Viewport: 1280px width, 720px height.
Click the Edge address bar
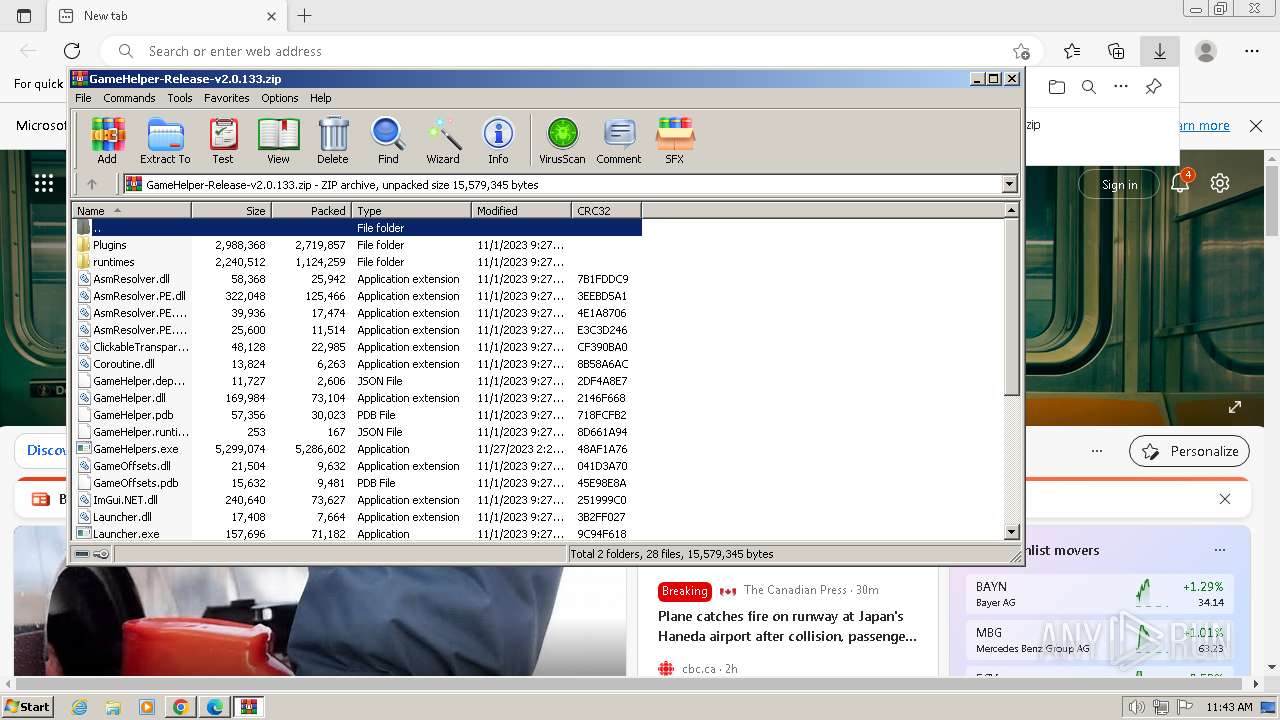pyautogui.click(x=570, y=51)
